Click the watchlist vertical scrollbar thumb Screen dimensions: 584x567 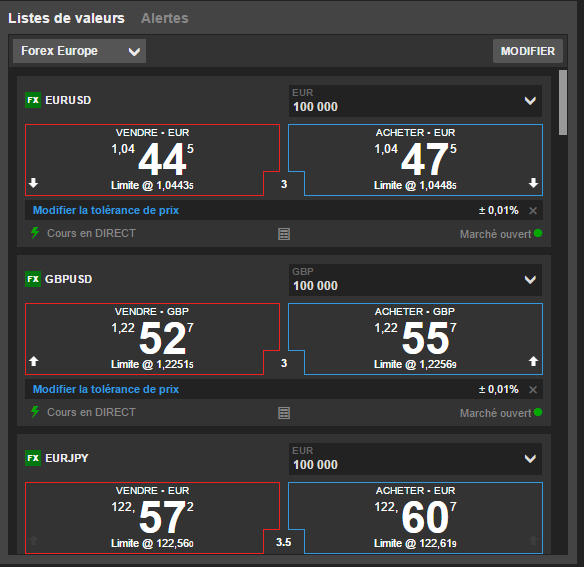coord(563,102)
